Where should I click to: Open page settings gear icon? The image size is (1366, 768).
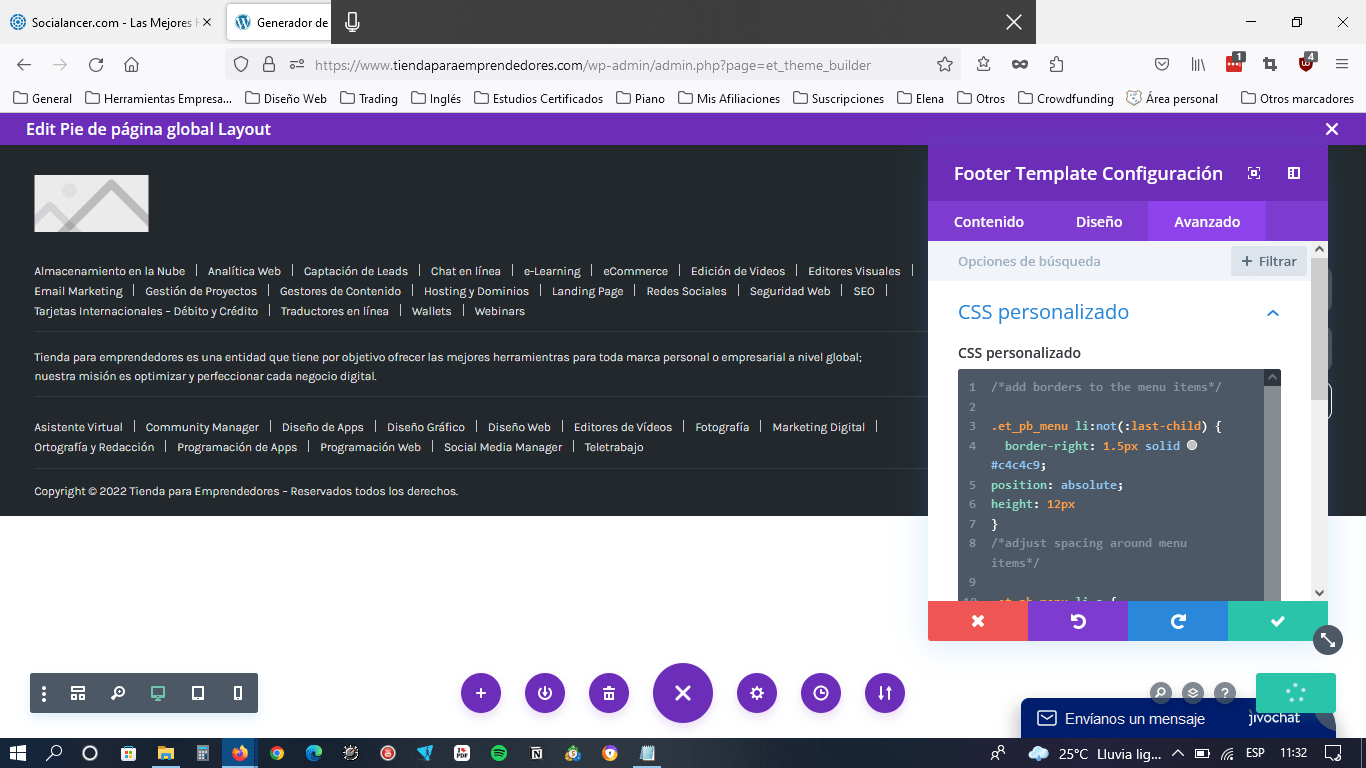coord(757,693)
